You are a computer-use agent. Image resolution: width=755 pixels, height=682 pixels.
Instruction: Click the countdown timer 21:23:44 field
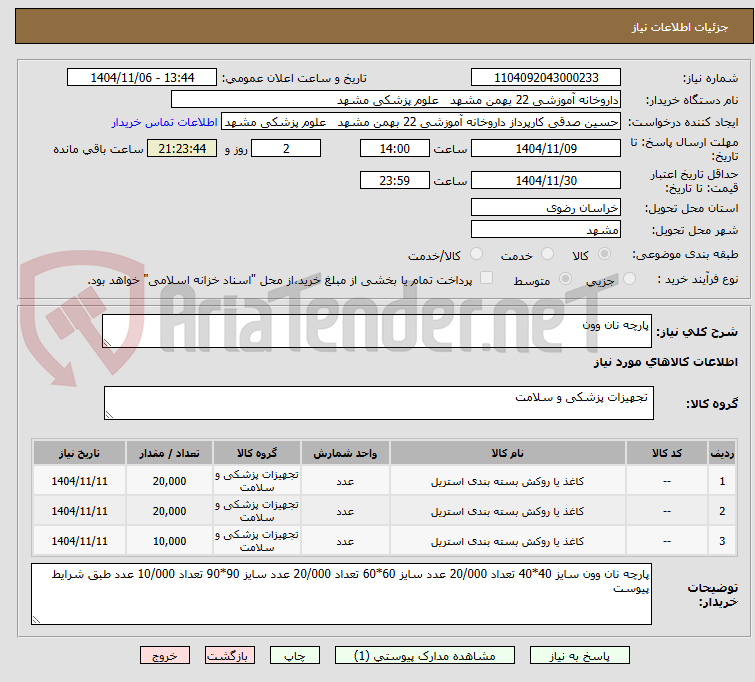coord(182,148)
